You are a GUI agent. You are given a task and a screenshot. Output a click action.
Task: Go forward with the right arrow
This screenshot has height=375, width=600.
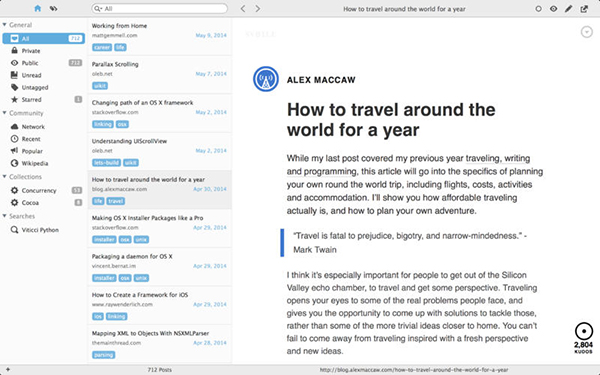click(x=258, y=8)
